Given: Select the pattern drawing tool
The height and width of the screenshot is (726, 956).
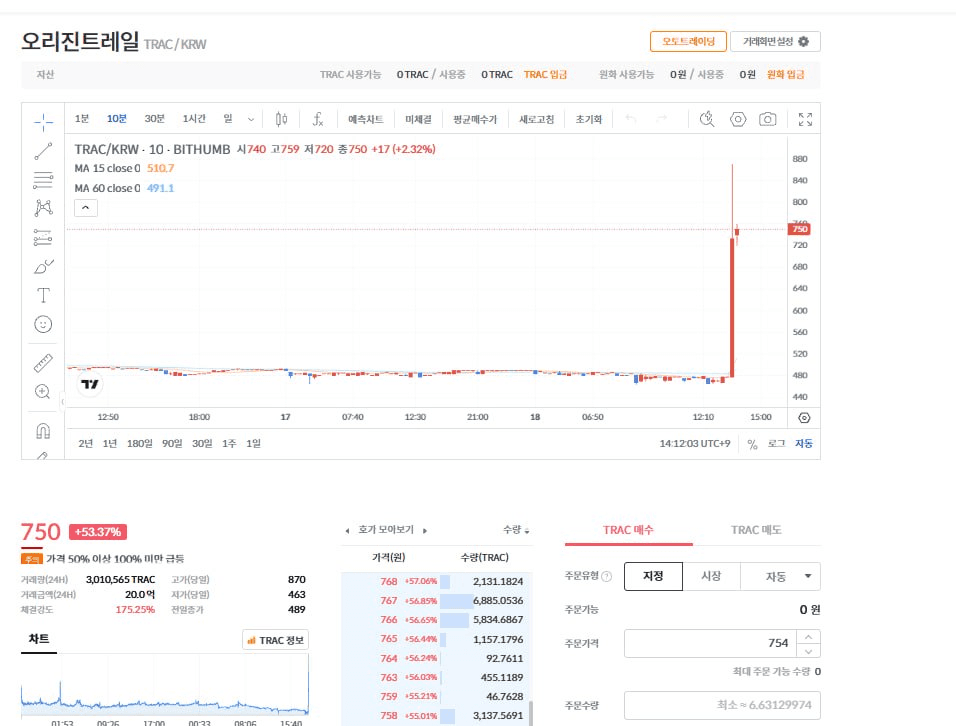Looking at the screenshot, I should [43, 208].
